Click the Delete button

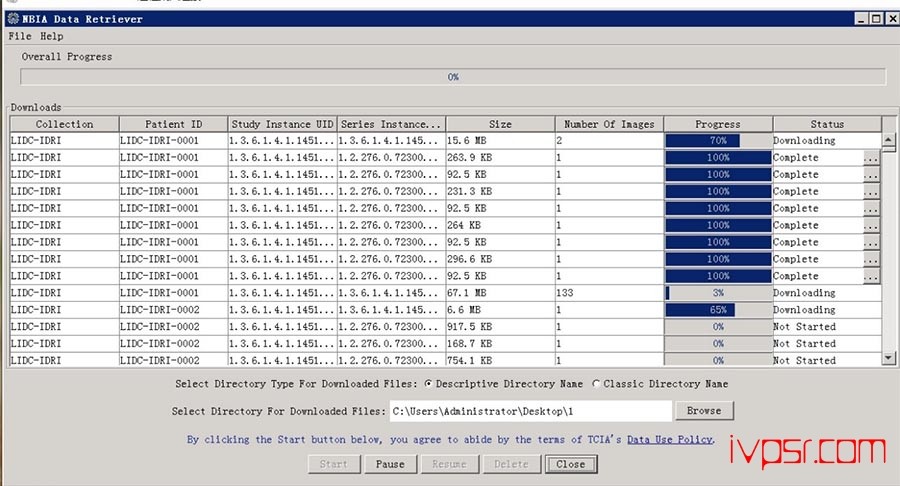pyautogui.click(x=511, y=464)
